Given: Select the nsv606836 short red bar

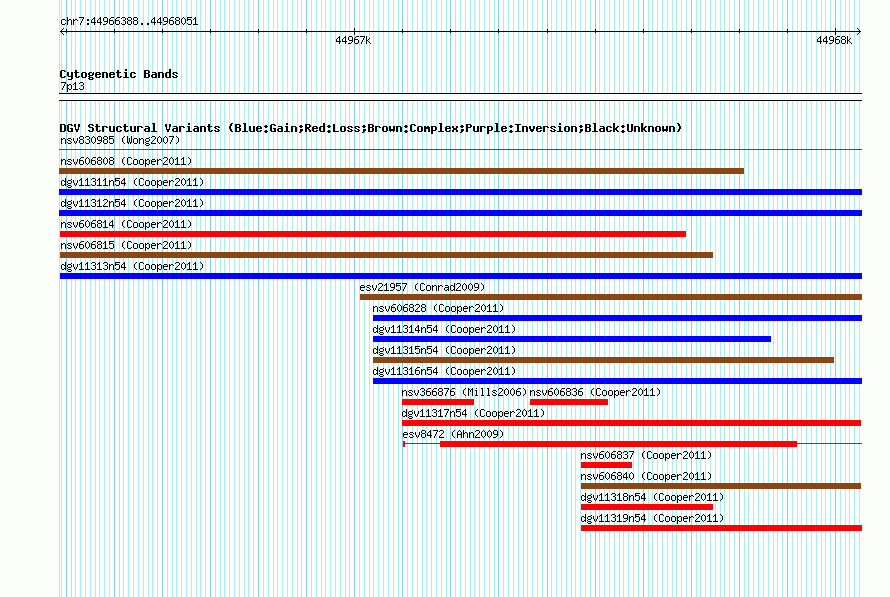Looking at the screenshot, I should tap(569, 402).
